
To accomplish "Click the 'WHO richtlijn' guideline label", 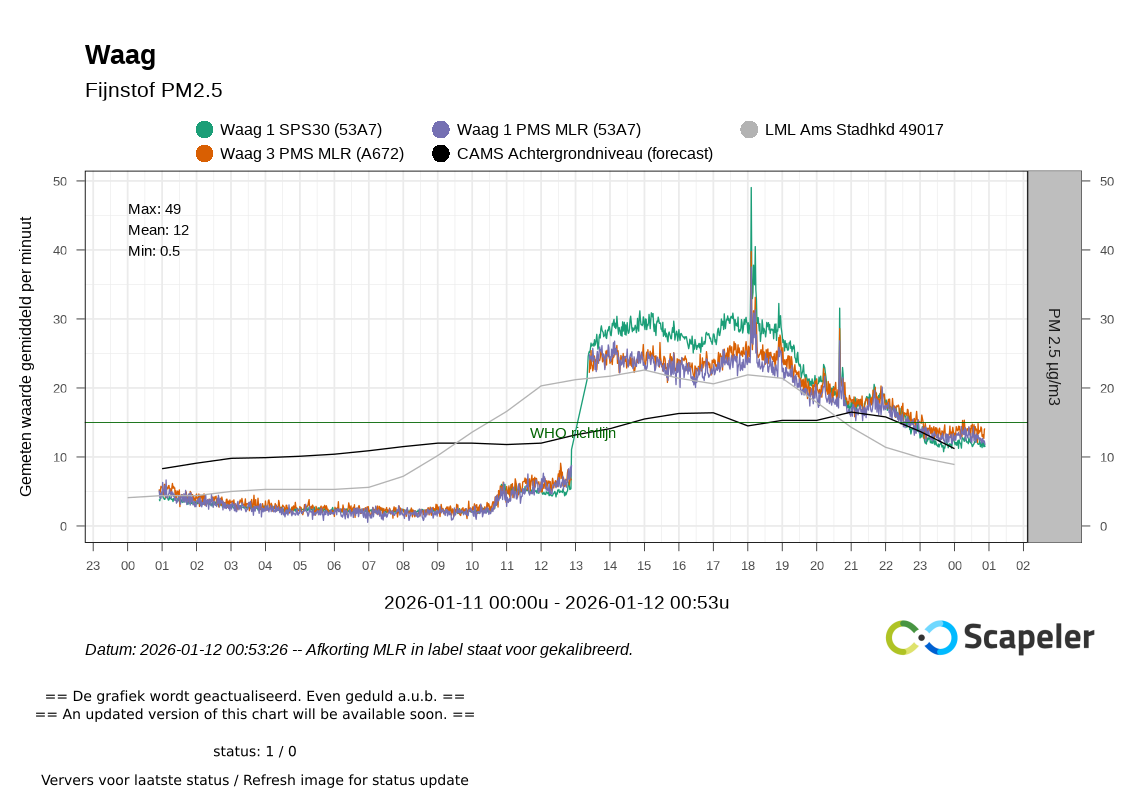I will point(572,433).
